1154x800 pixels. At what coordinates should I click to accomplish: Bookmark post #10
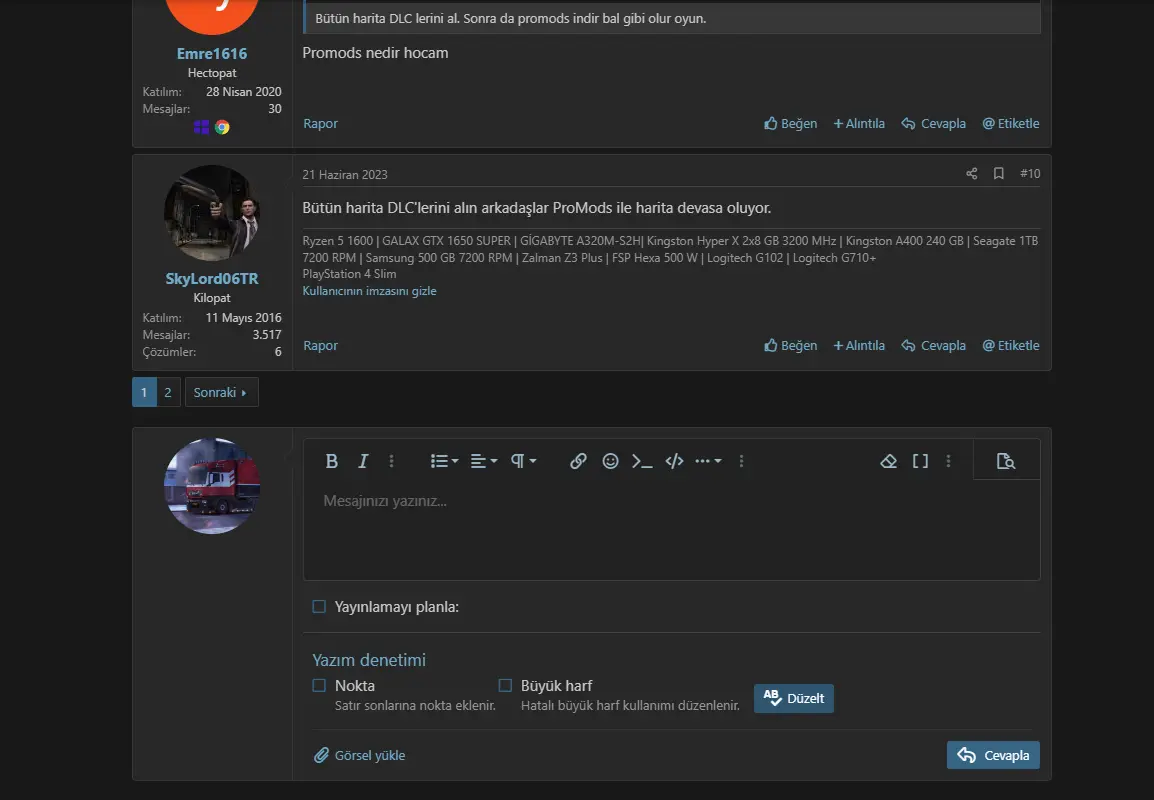click(999, 174)
